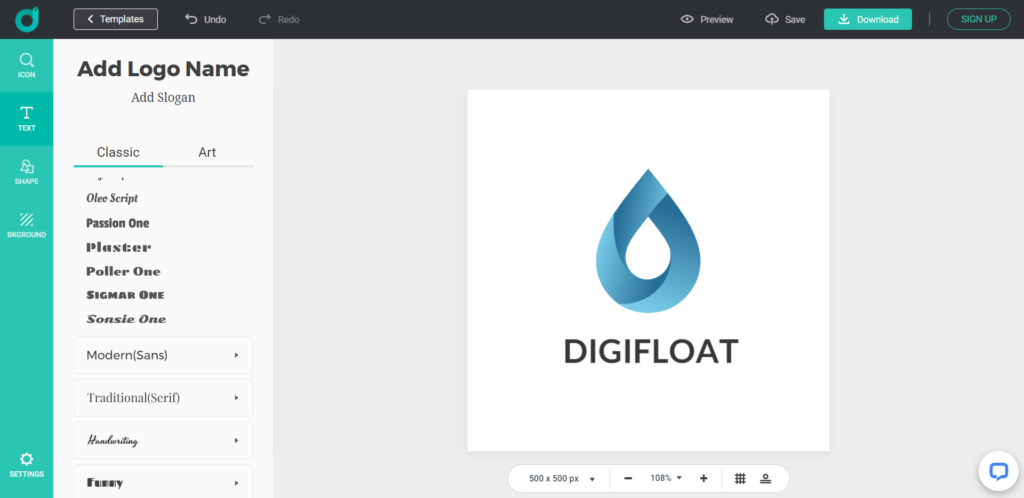Click the zoom out minus icon
The width and height of the screenshot is (1024, 498).
pos(628,478)
